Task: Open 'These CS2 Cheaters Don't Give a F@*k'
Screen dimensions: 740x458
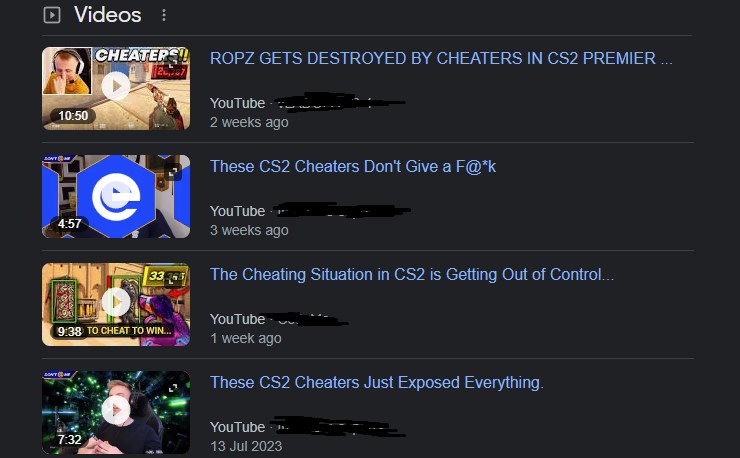Action: pyautogui.click(x=353, y=167)
